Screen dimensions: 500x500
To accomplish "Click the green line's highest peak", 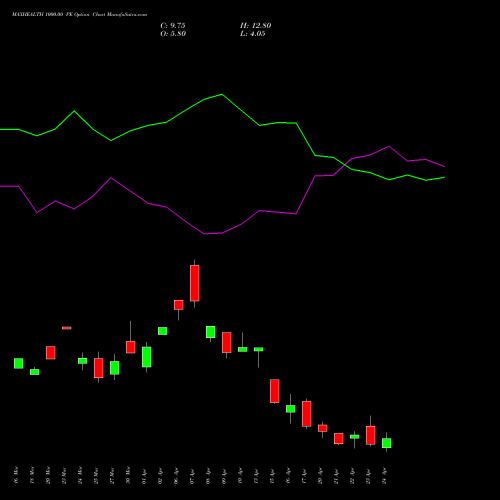I will (x=222, y=94).
